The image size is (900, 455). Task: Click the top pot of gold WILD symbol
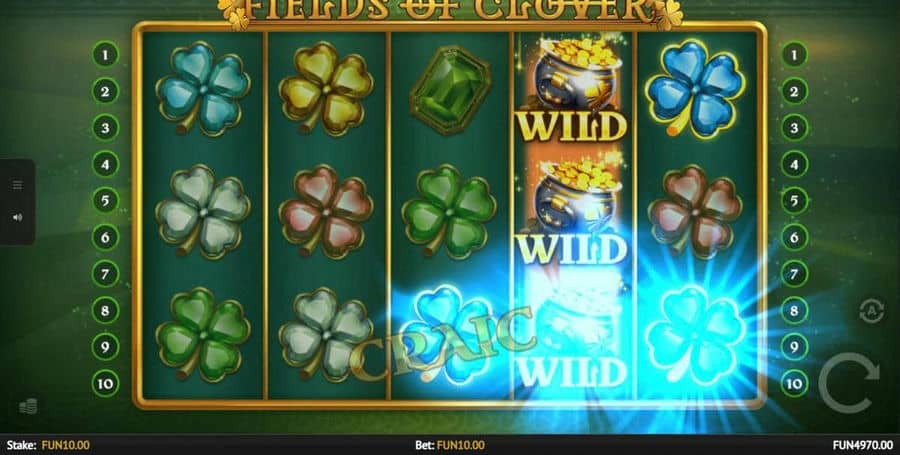tap(573, 91)
